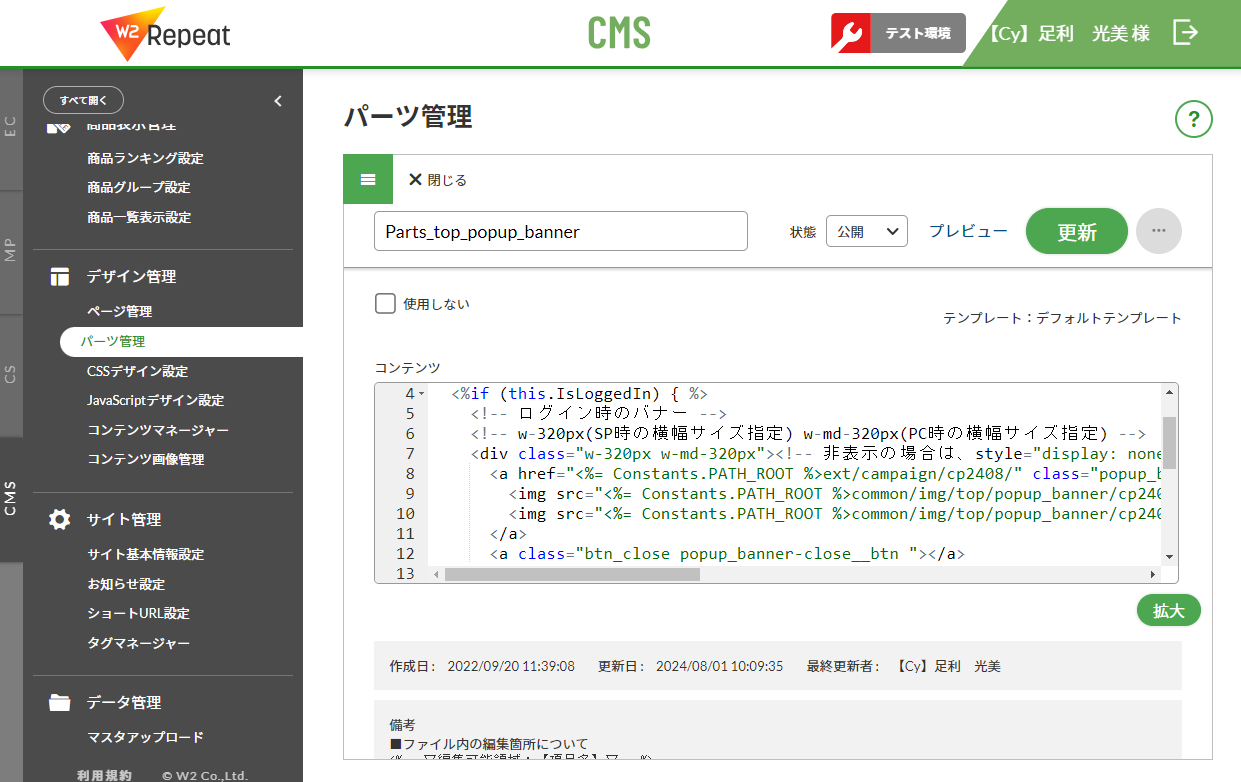Click the 拡大 button
Image resolution: width=1241 pixels, height=782 pixels.
(x=1168, y=610)
